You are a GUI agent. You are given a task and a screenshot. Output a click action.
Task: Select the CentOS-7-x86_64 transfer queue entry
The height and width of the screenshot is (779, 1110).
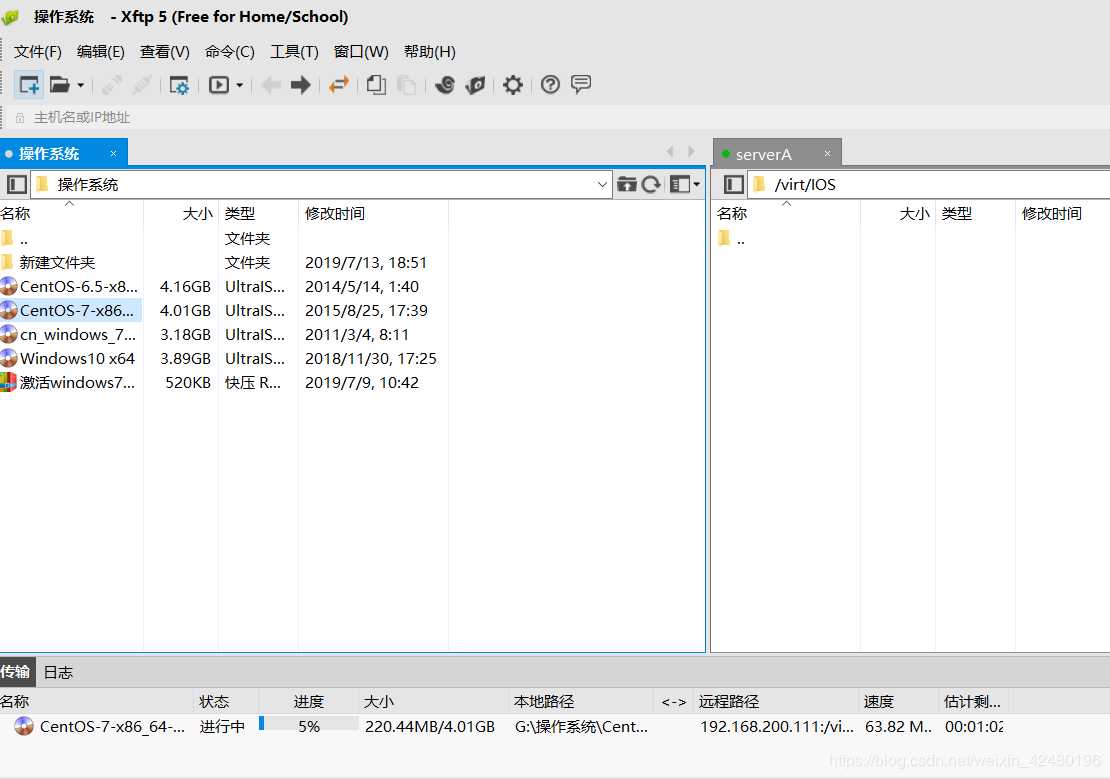click(101, 726)
